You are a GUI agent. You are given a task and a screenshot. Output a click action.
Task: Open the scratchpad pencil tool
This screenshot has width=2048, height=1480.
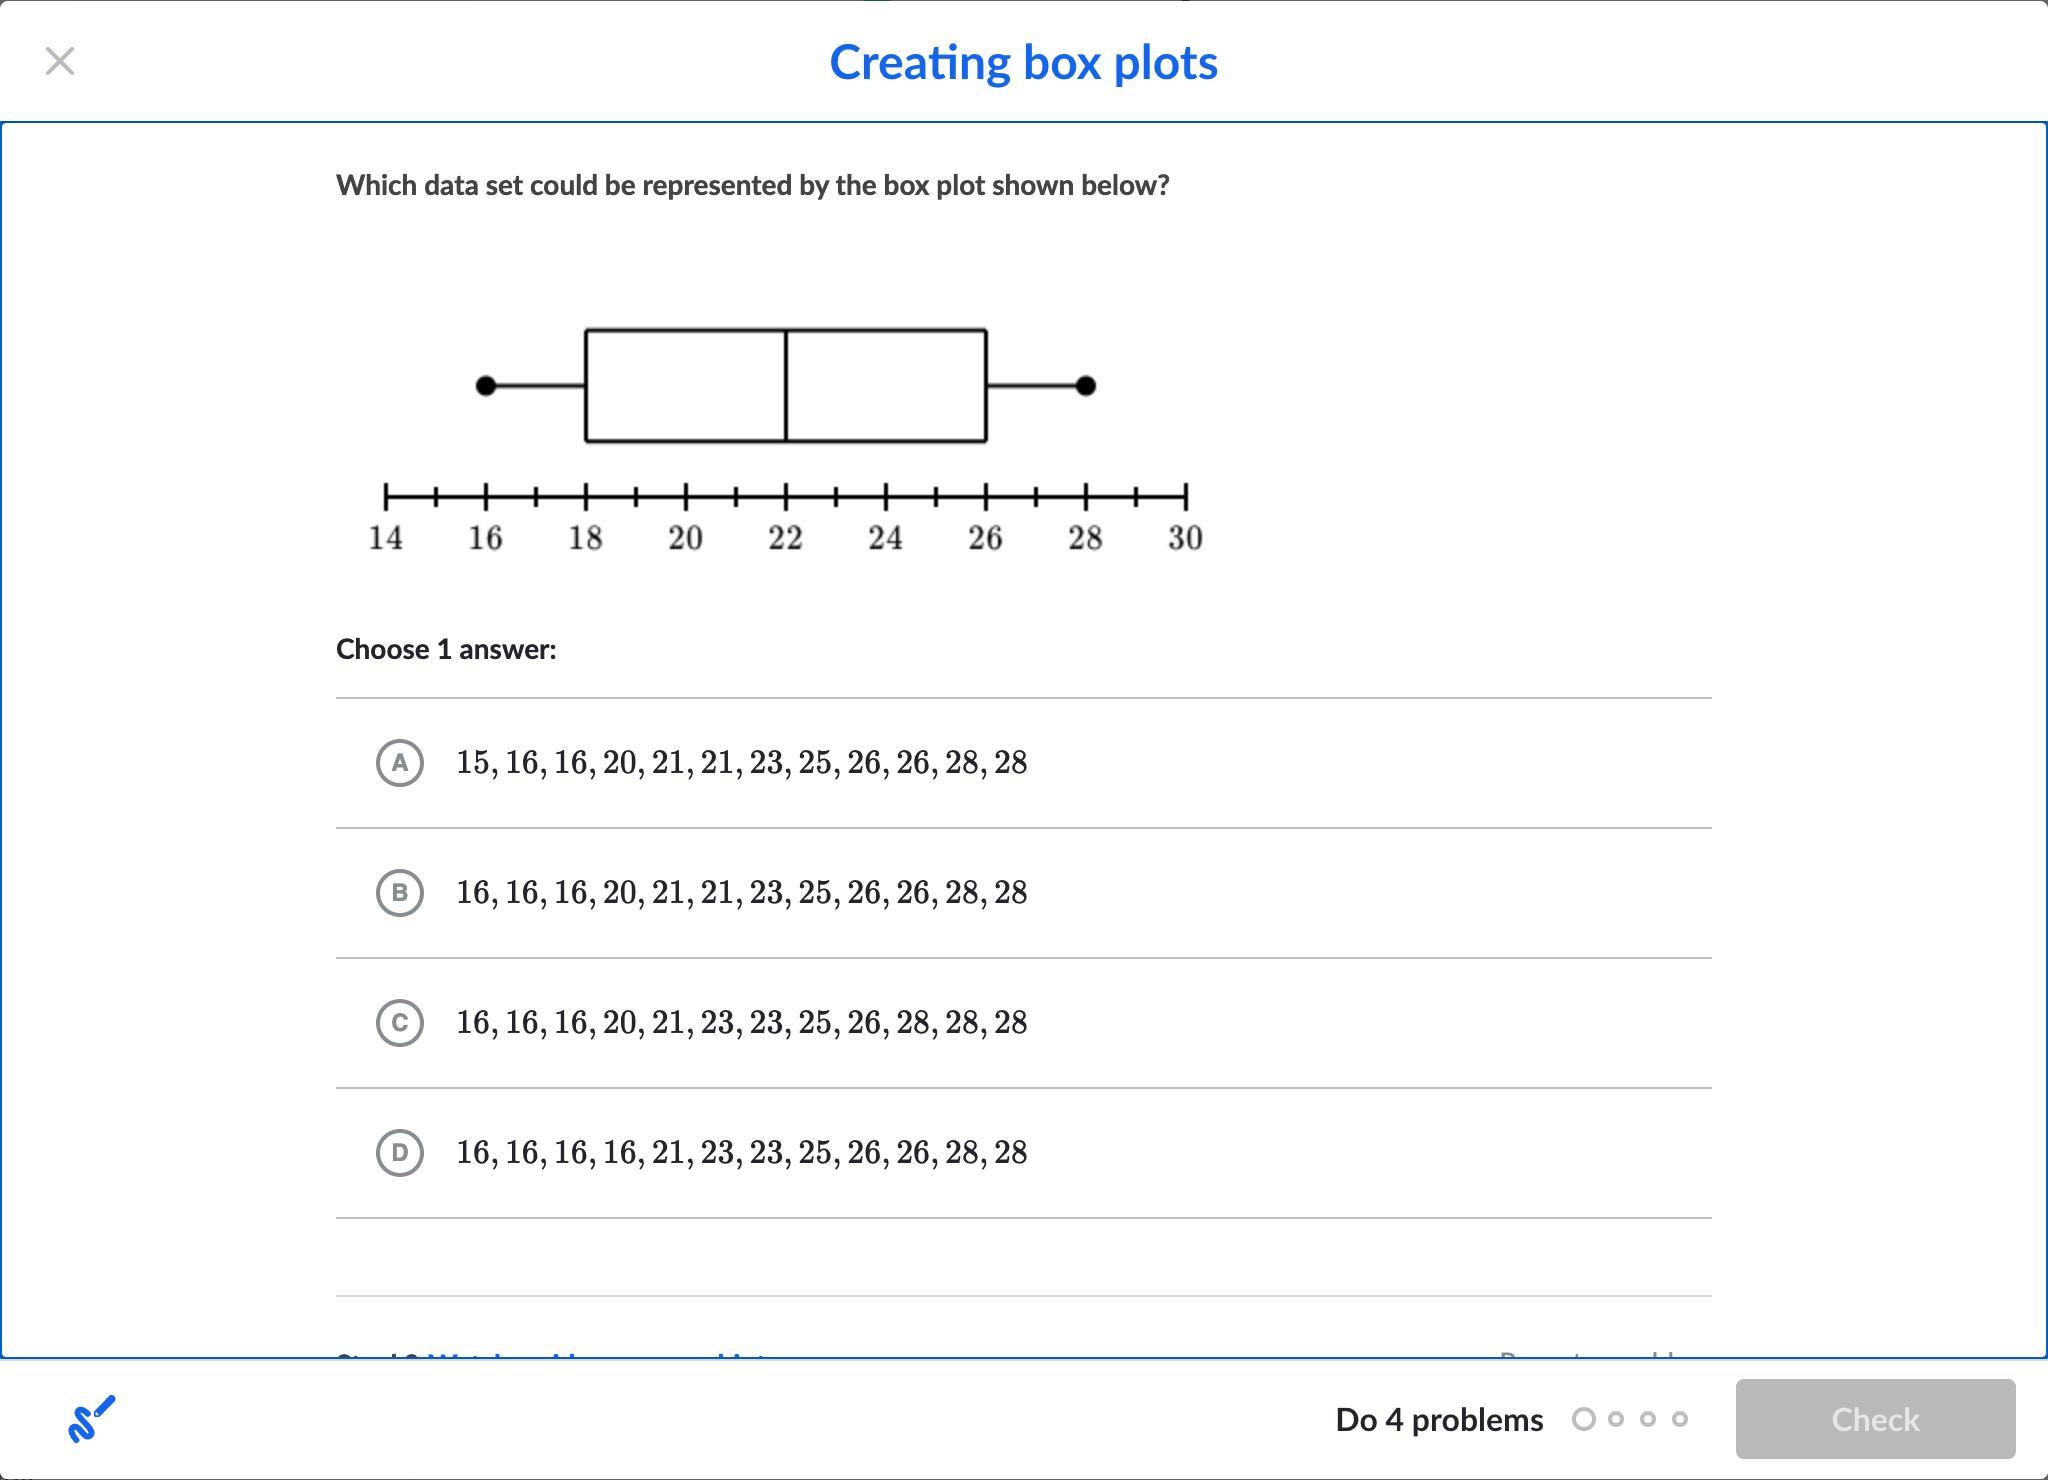pos(91,1419)
